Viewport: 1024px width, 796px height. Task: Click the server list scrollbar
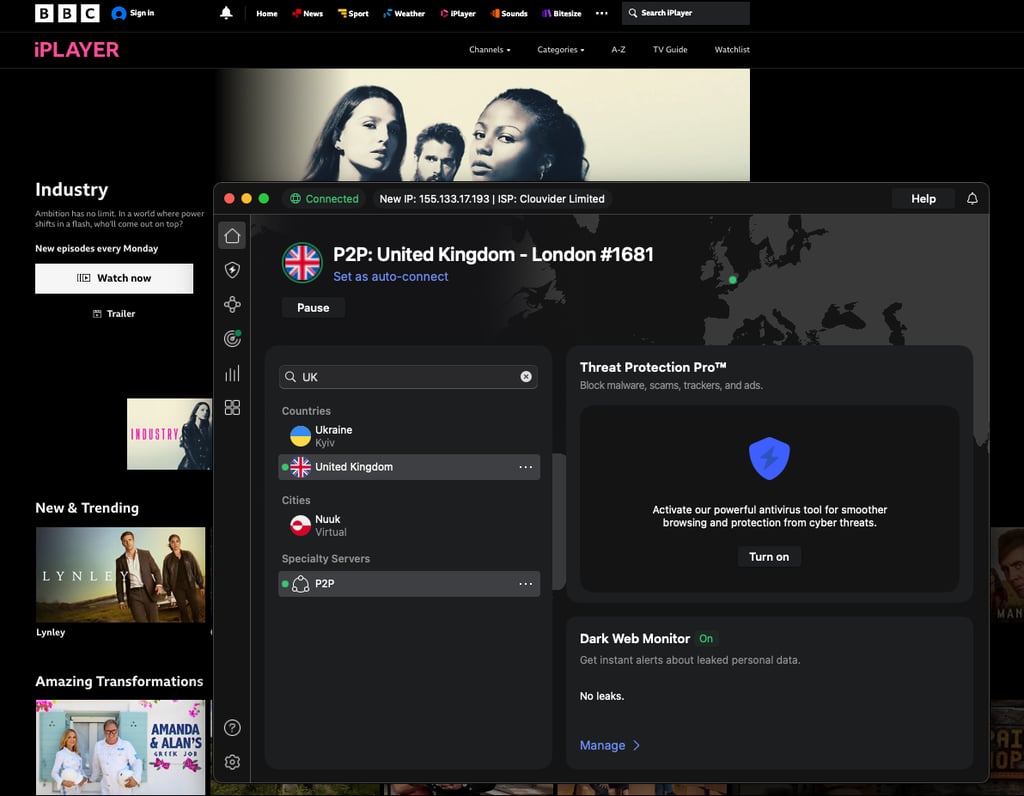click(x=559, y=521)
